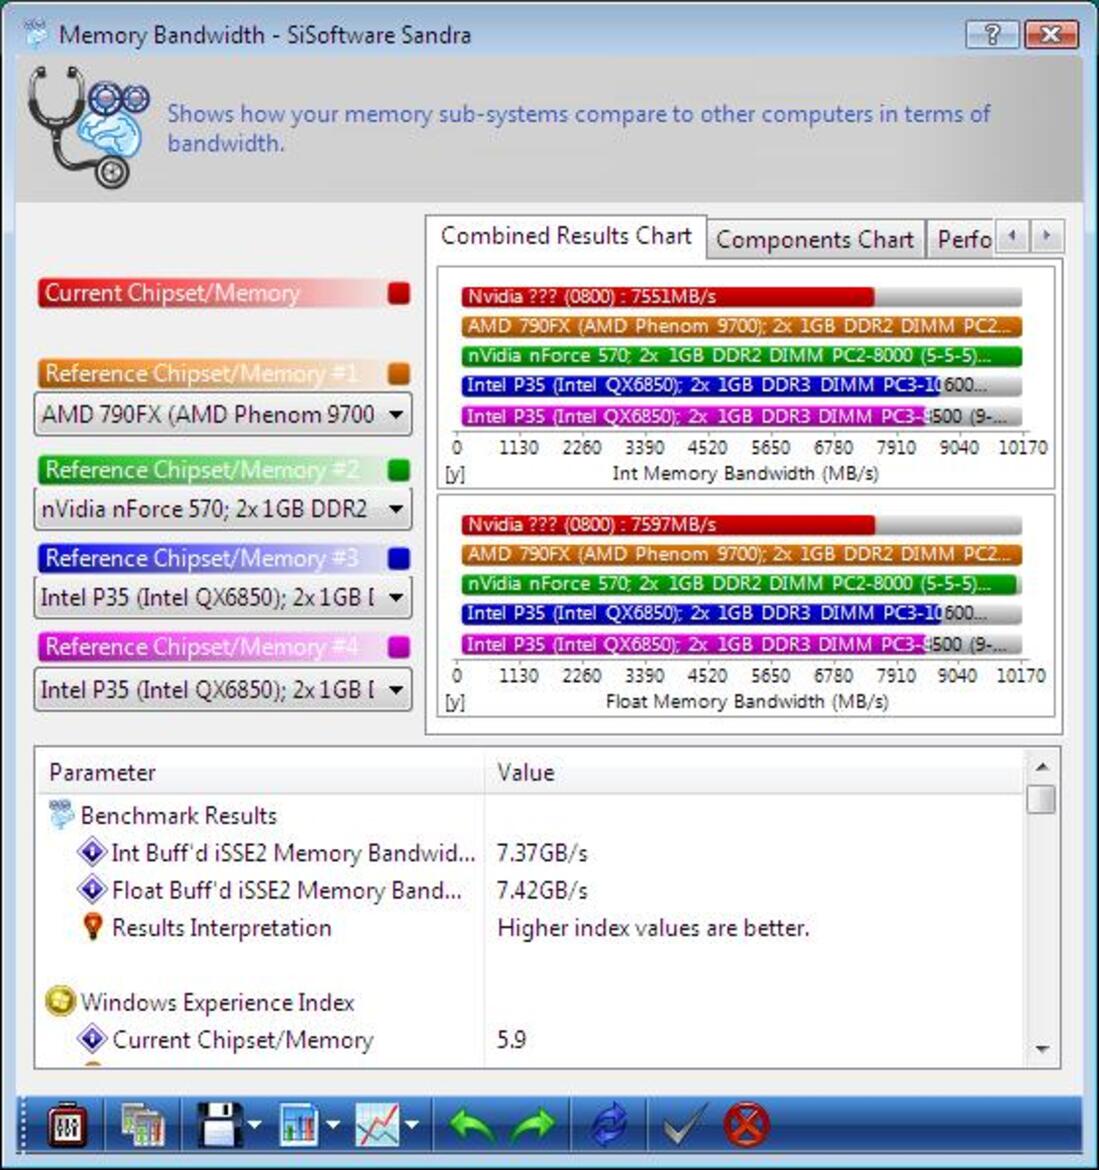Click the Nvidia 7551MB/s red bar
Image resolution: width=1099 pixels, height=1170 pixels.
668,297
